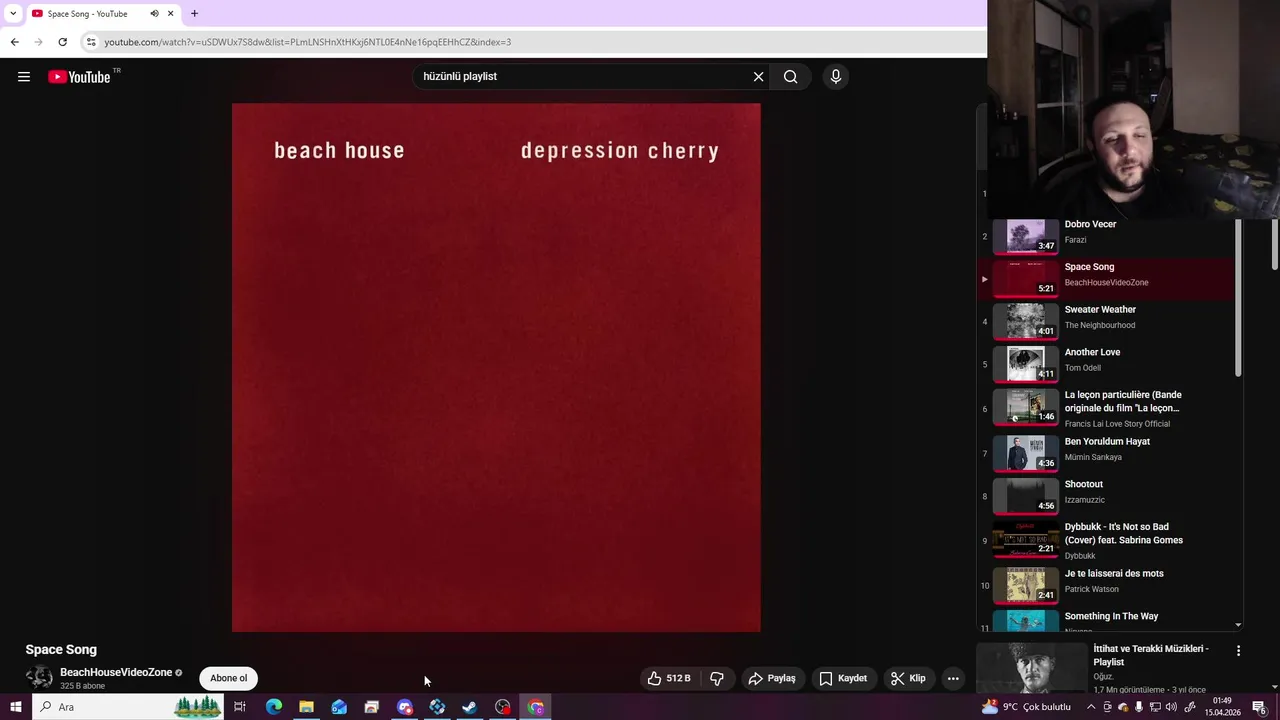Click The Neighbourhood artist text
This screenshot has height=720, width=1280.
point(1099,325)
